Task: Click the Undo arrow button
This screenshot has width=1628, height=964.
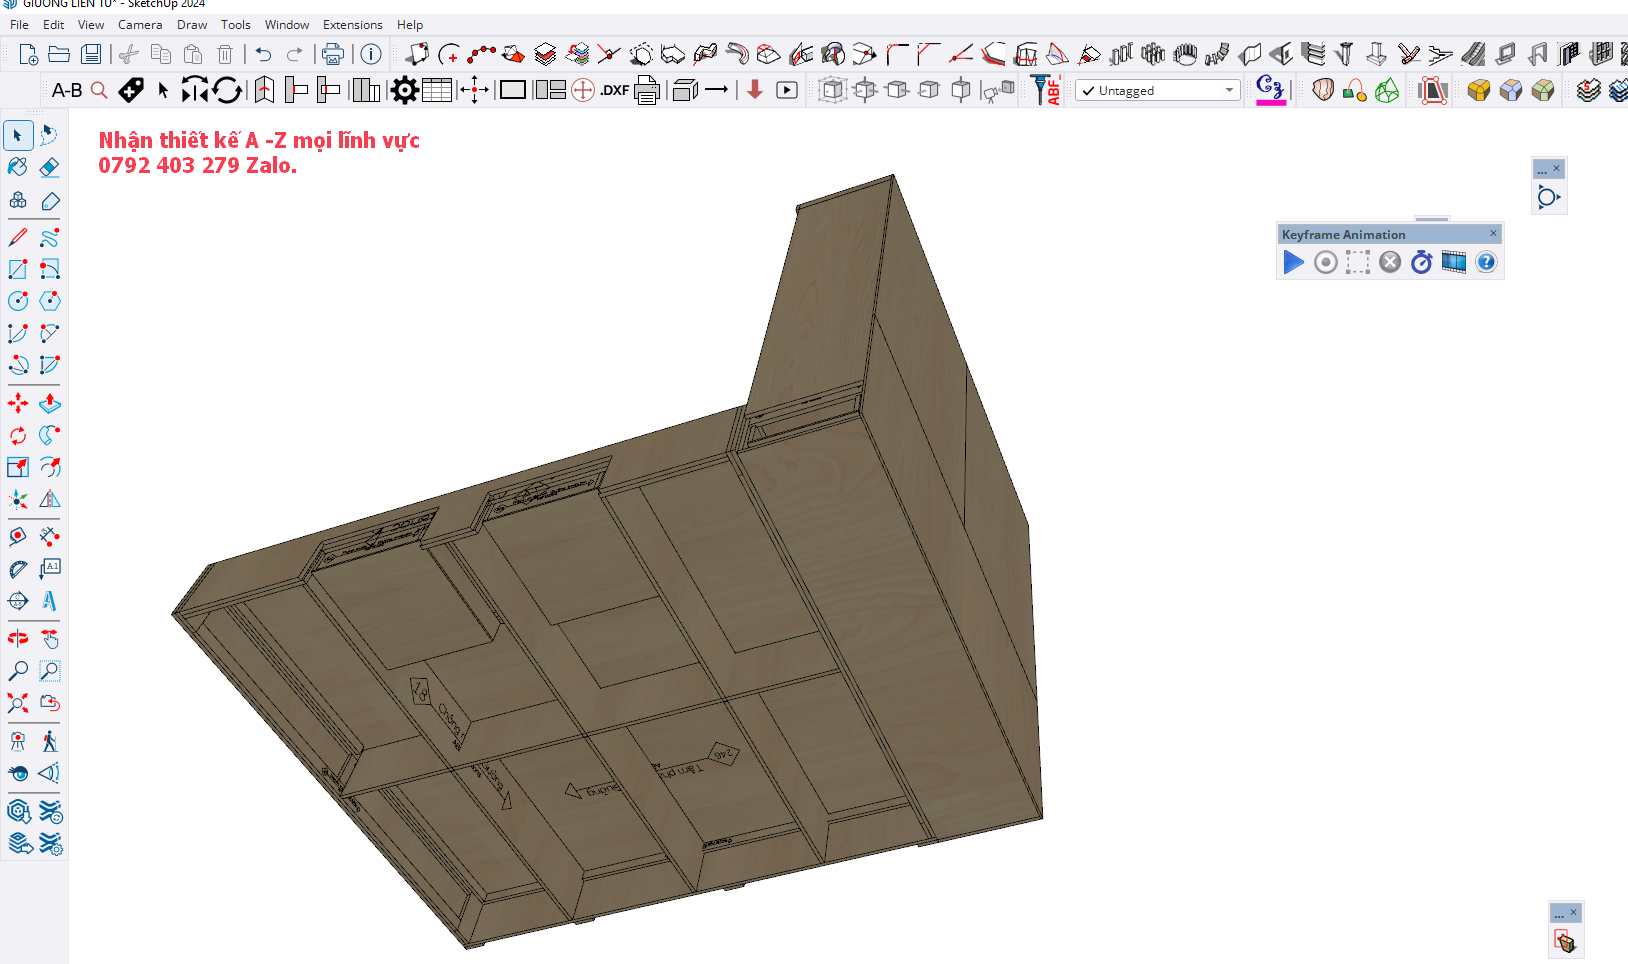Action: pos(263,54)
